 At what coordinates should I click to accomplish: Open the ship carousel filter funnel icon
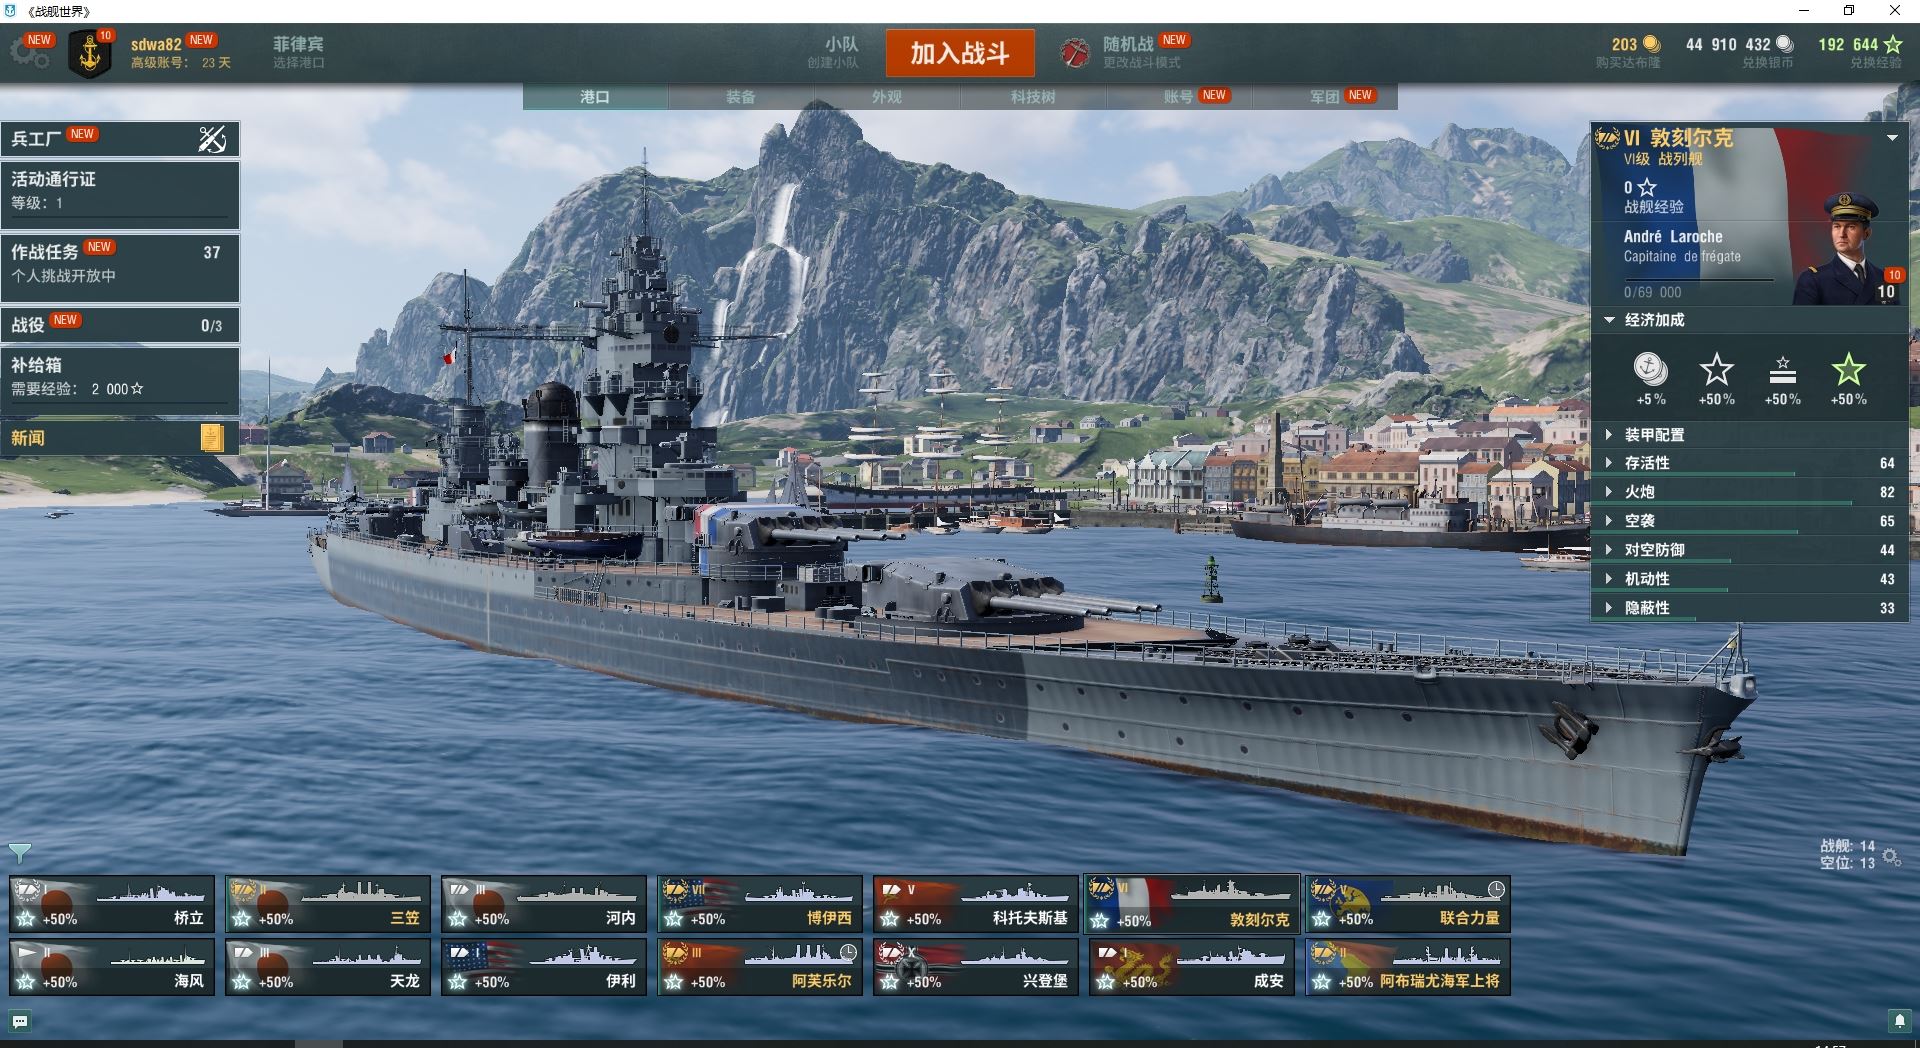pyautogui.click(x=20, y=853)
